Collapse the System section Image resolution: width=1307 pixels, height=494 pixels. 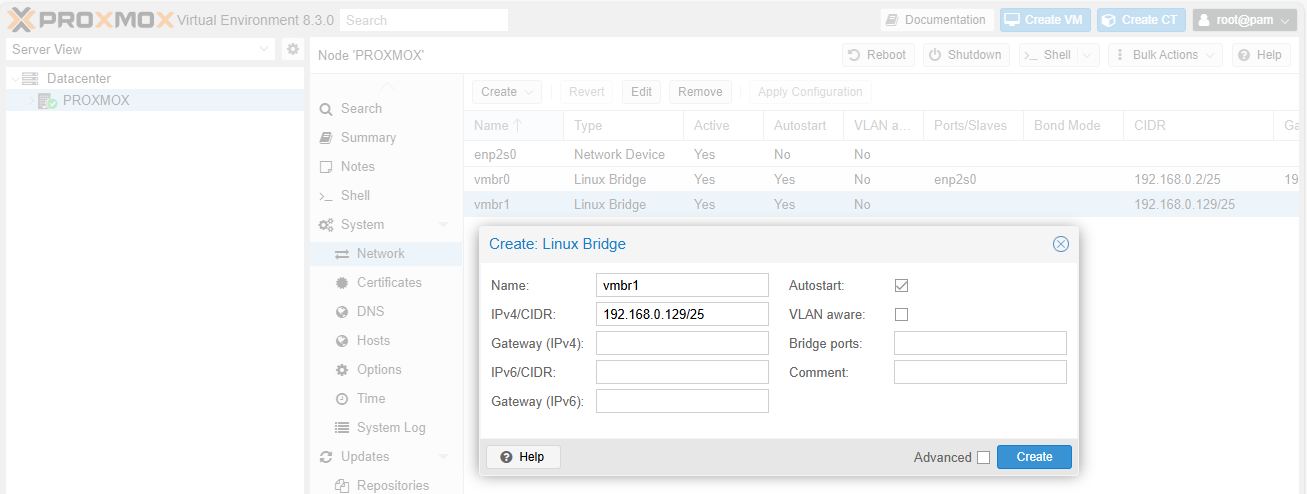pyautogui.click(x=443, y=224)
